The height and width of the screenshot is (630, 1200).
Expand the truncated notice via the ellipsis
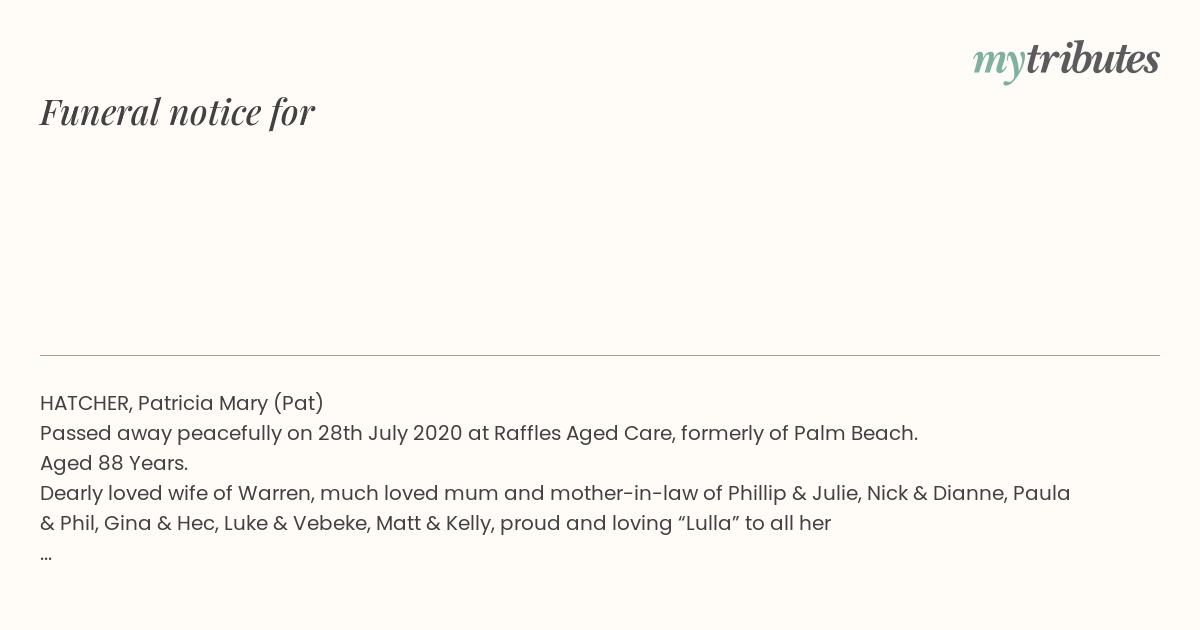[46, 555]
